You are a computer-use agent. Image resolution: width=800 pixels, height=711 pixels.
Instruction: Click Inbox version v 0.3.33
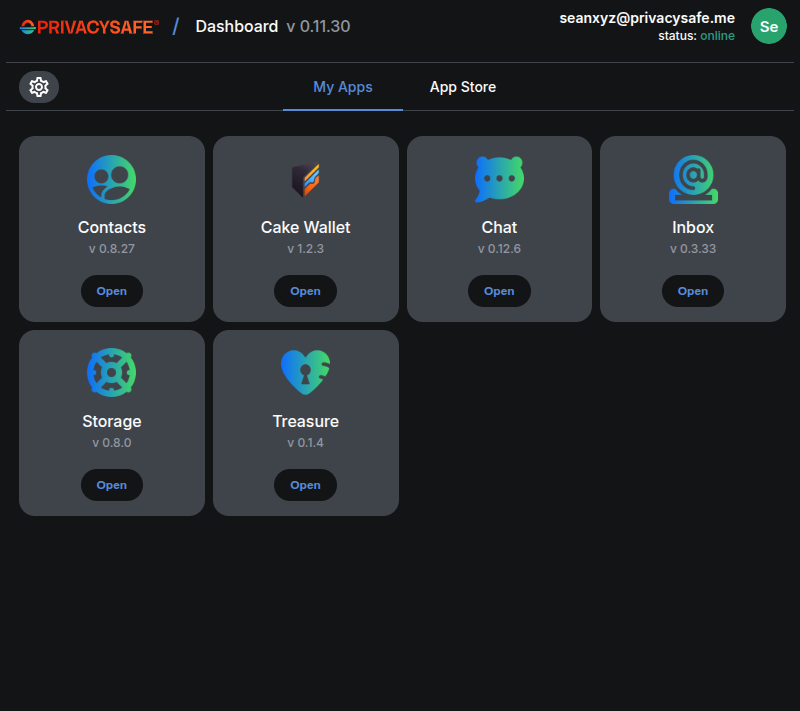click(x=693, y=249)
